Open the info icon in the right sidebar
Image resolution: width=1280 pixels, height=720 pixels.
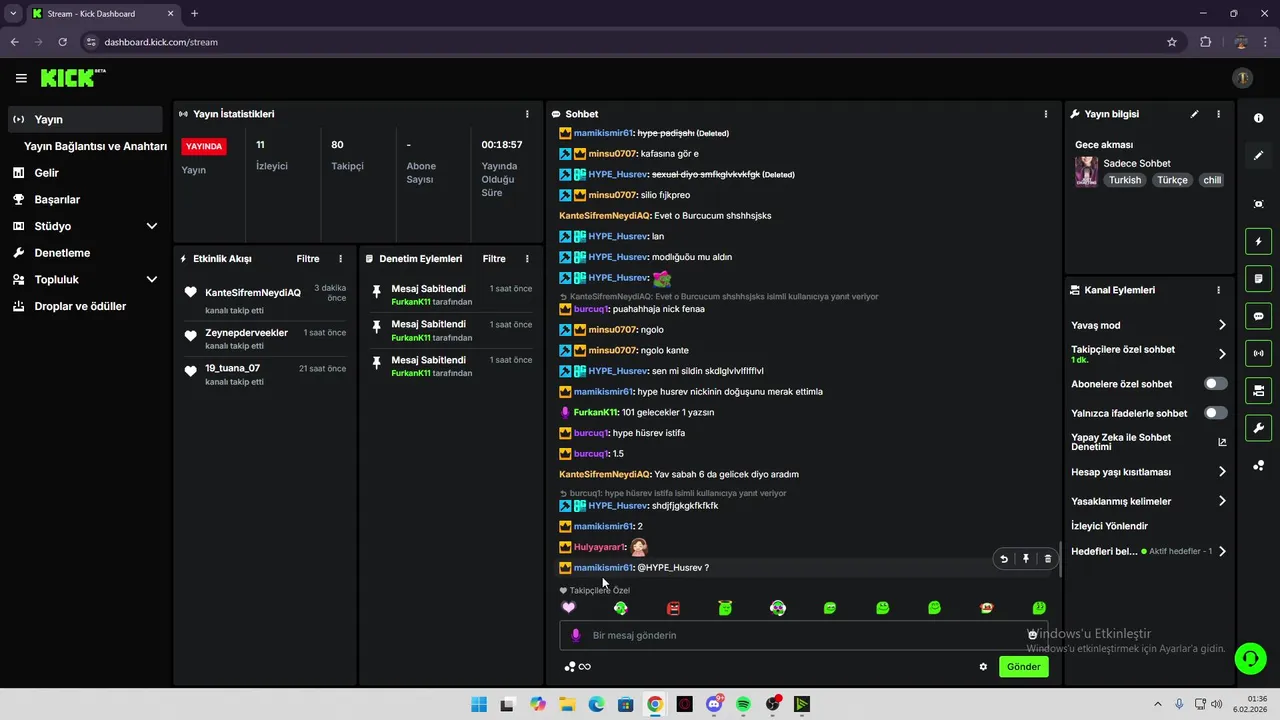(x=1258, y=118)
